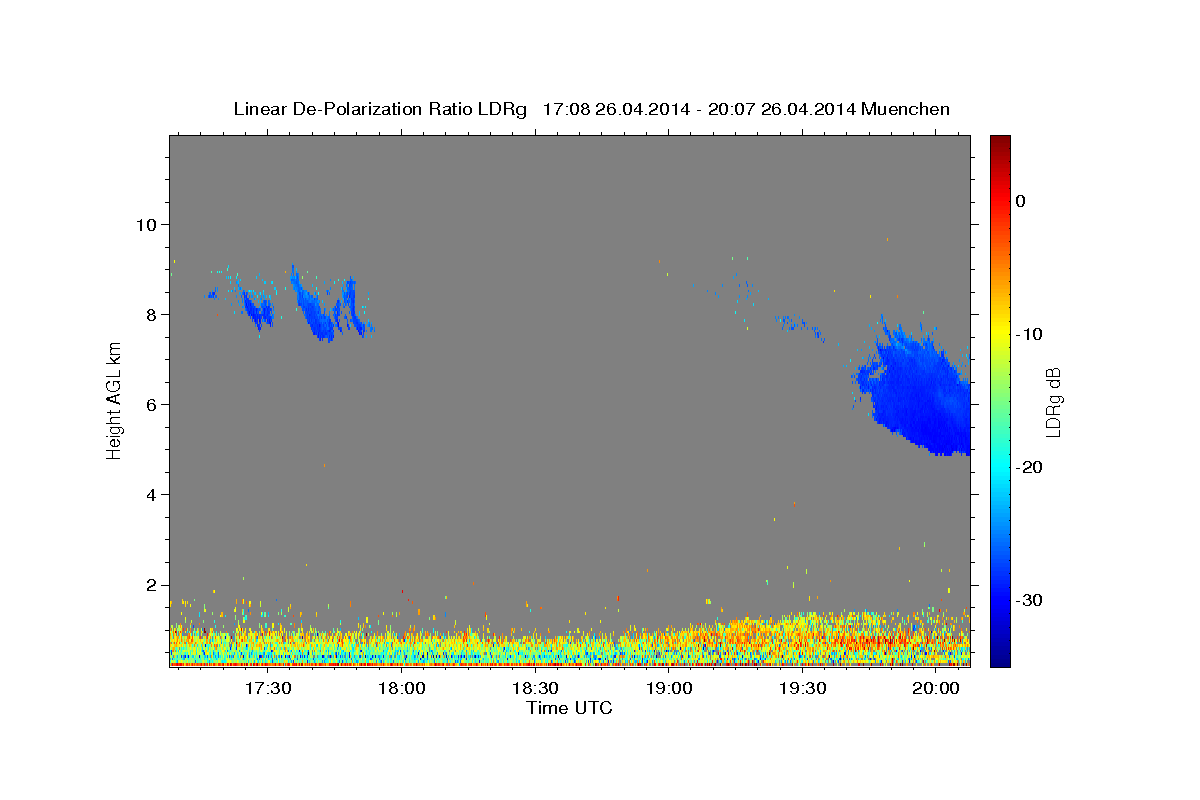Click the 'Height AGL km' axis label
The image size is (1200, 800).
(x=114, y=403)
